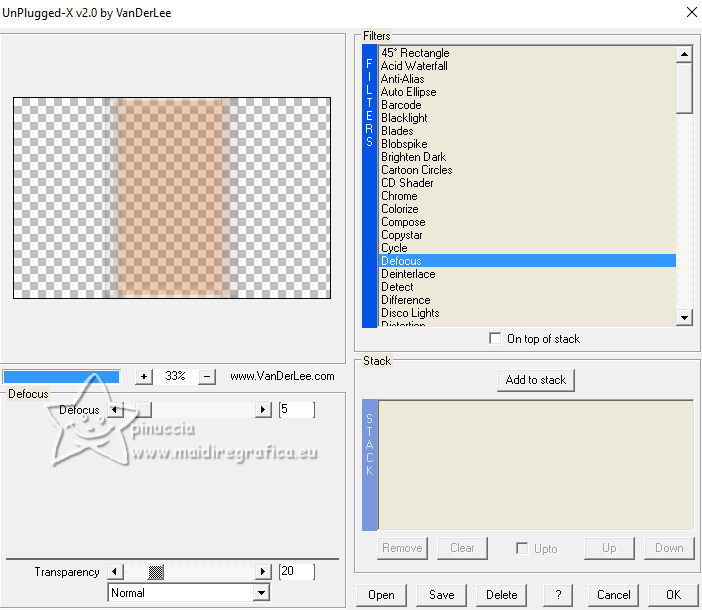Select the Copystar filter
This screenshot has height=610, width=702.
click(527, 235)
